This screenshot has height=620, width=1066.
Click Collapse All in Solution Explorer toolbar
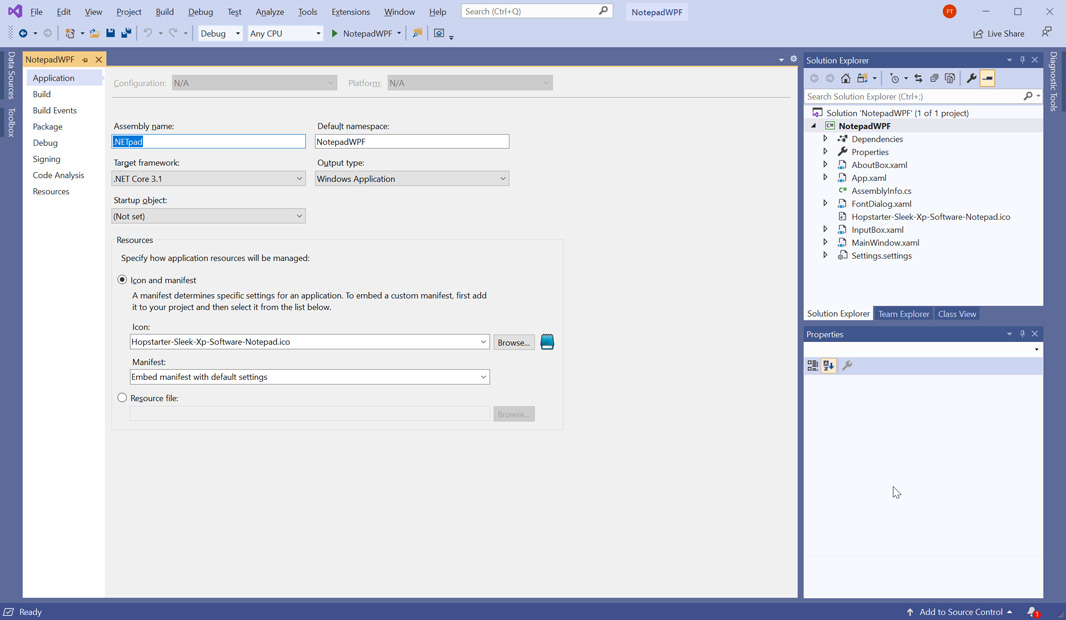coord(934,78)
